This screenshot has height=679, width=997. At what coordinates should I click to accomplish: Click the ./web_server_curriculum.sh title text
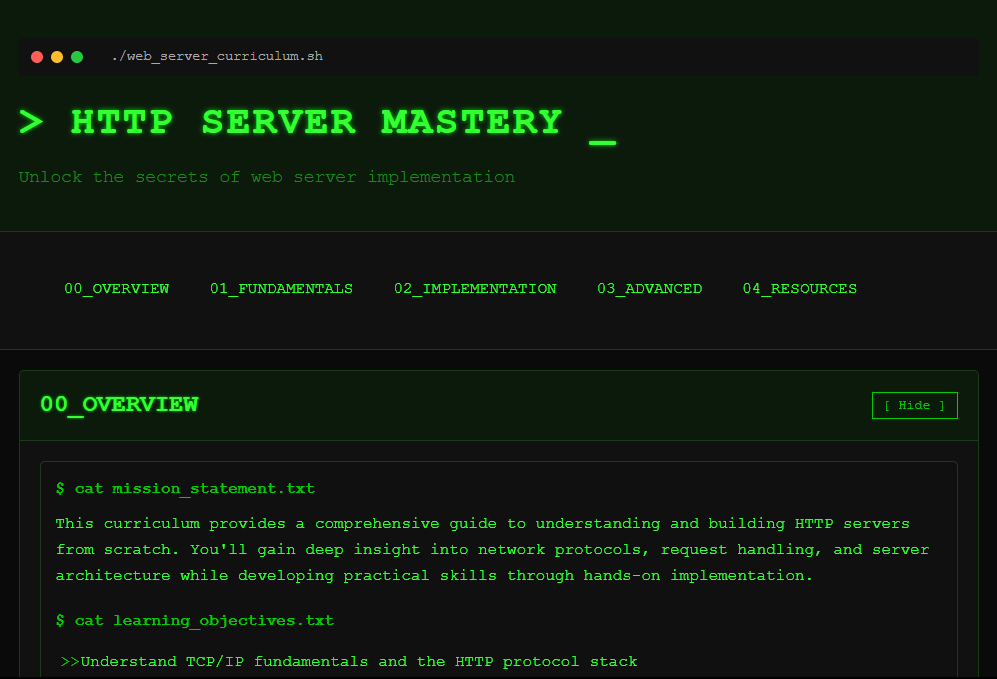[217, 57]
